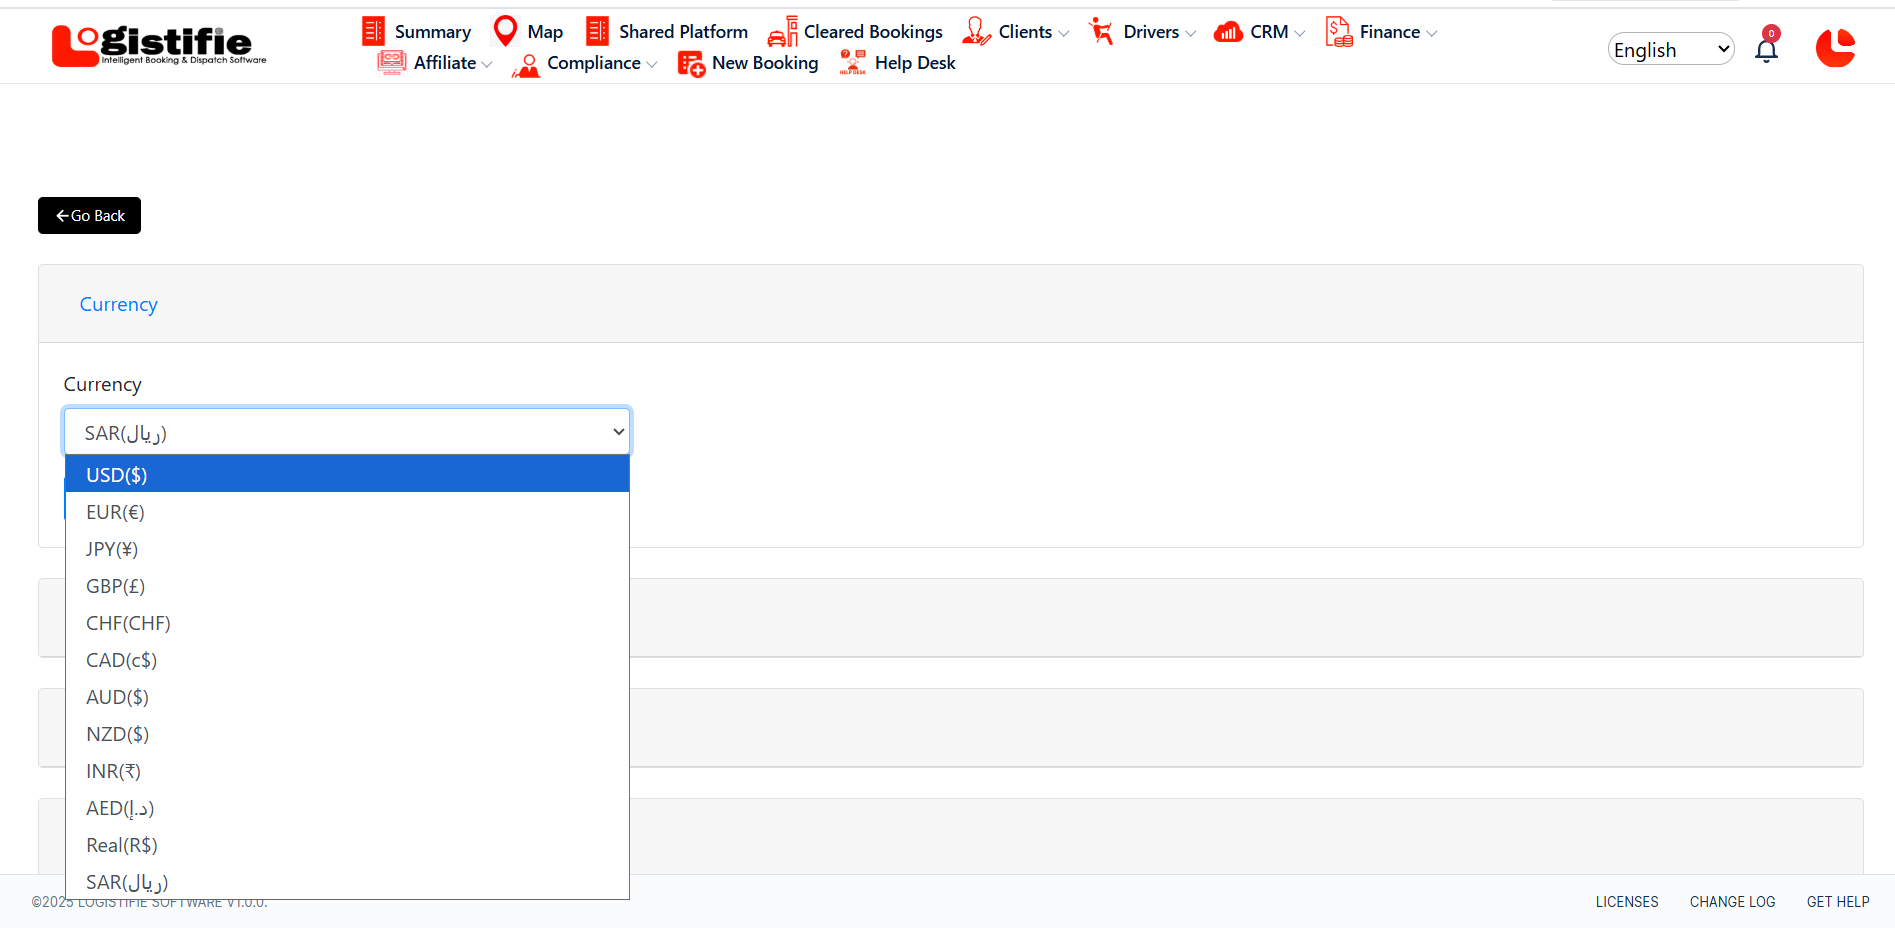Expand the Drivers menu

click(x=1151, y=32)
